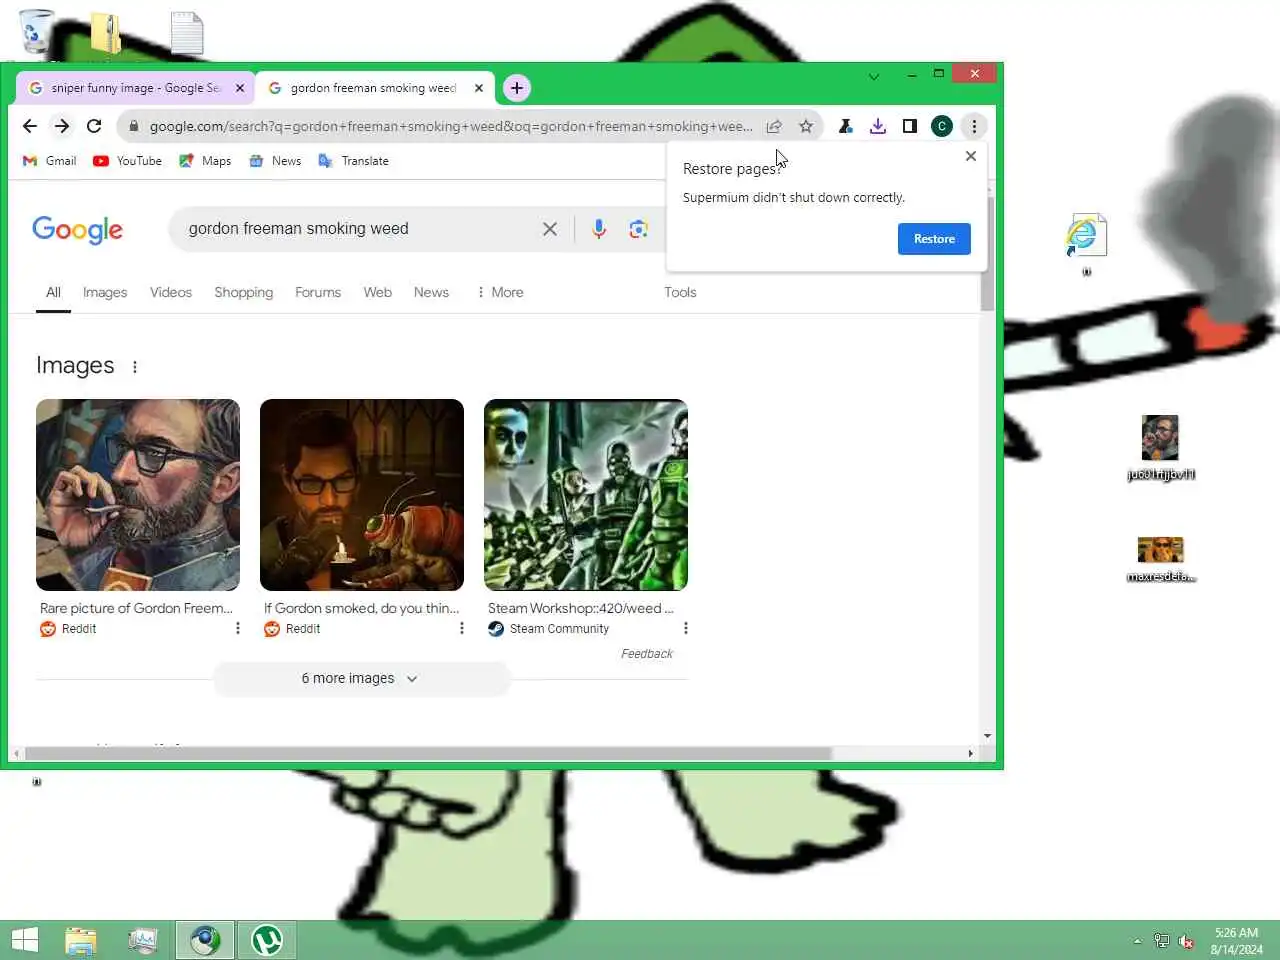Open options next to Images heading
The width and height of the screenshot is (1280, 960).
point(135,367)
